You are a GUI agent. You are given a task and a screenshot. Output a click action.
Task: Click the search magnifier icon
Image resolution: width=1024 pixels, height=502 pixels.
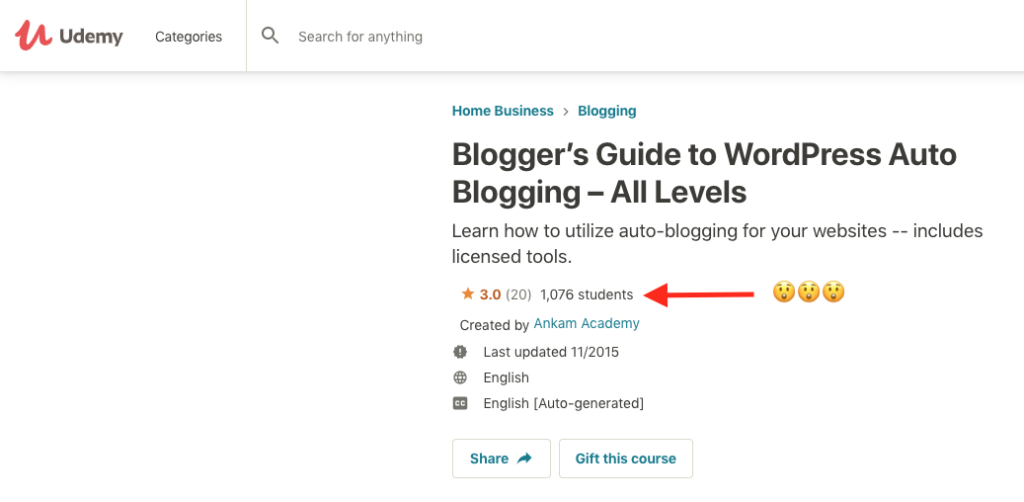tap(270, 35)
